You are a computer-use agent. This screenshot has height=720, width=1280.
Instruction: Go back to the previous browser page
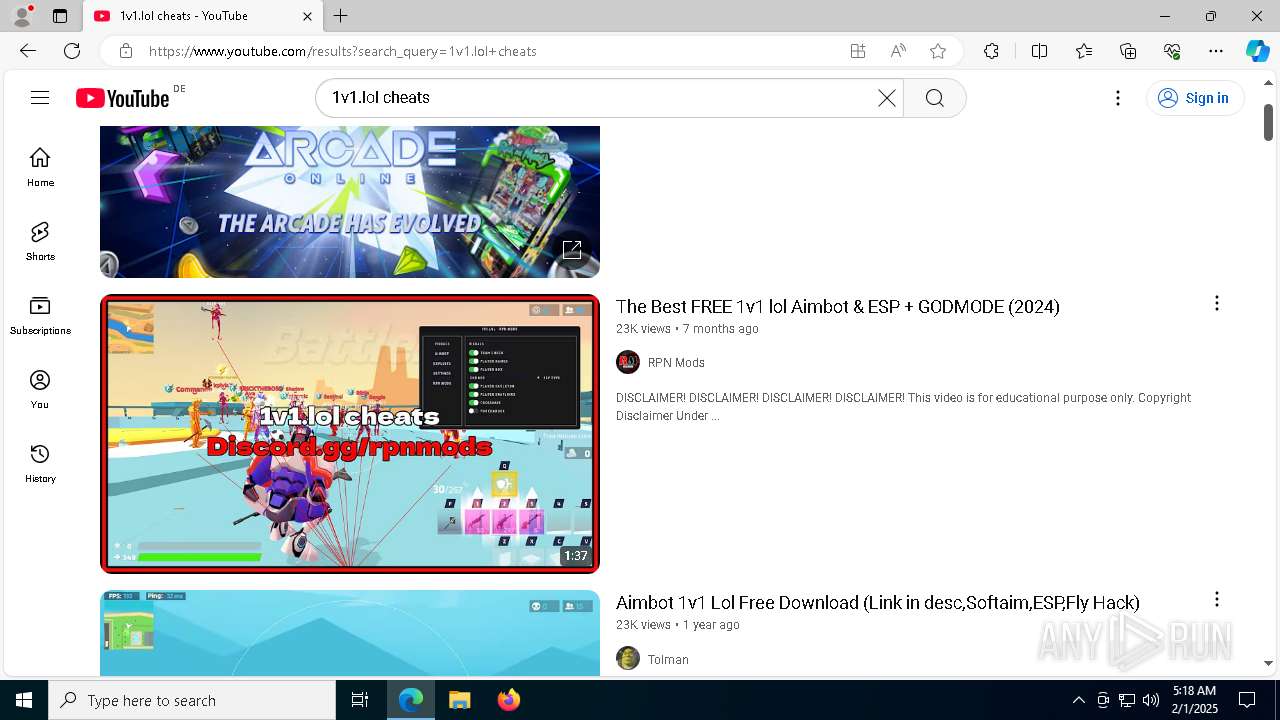(28, 51)
